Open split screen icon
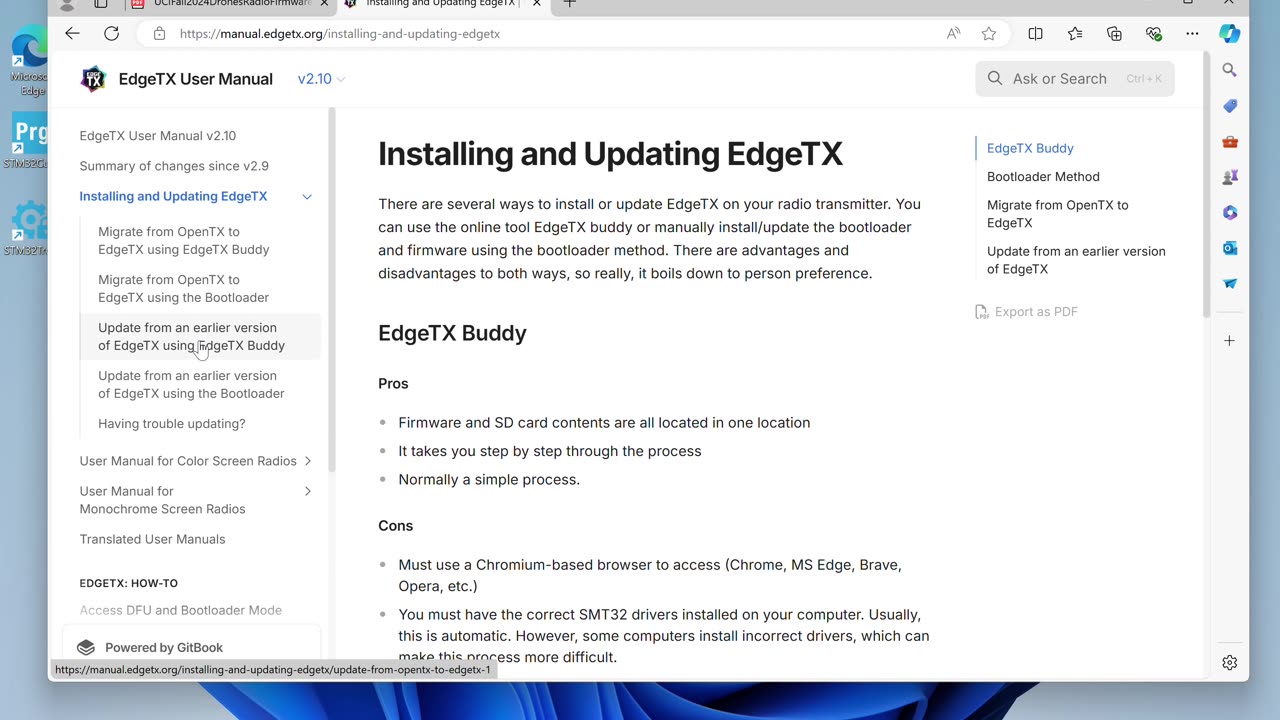 [1035, 33]
